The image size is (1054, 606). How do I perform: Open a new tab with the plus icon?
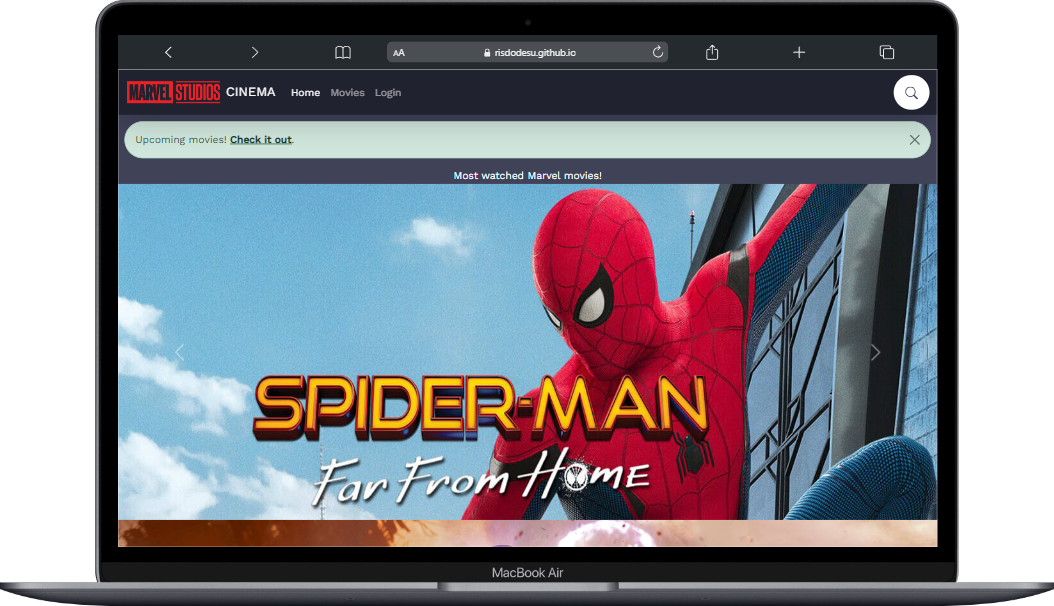coord(799,52)
